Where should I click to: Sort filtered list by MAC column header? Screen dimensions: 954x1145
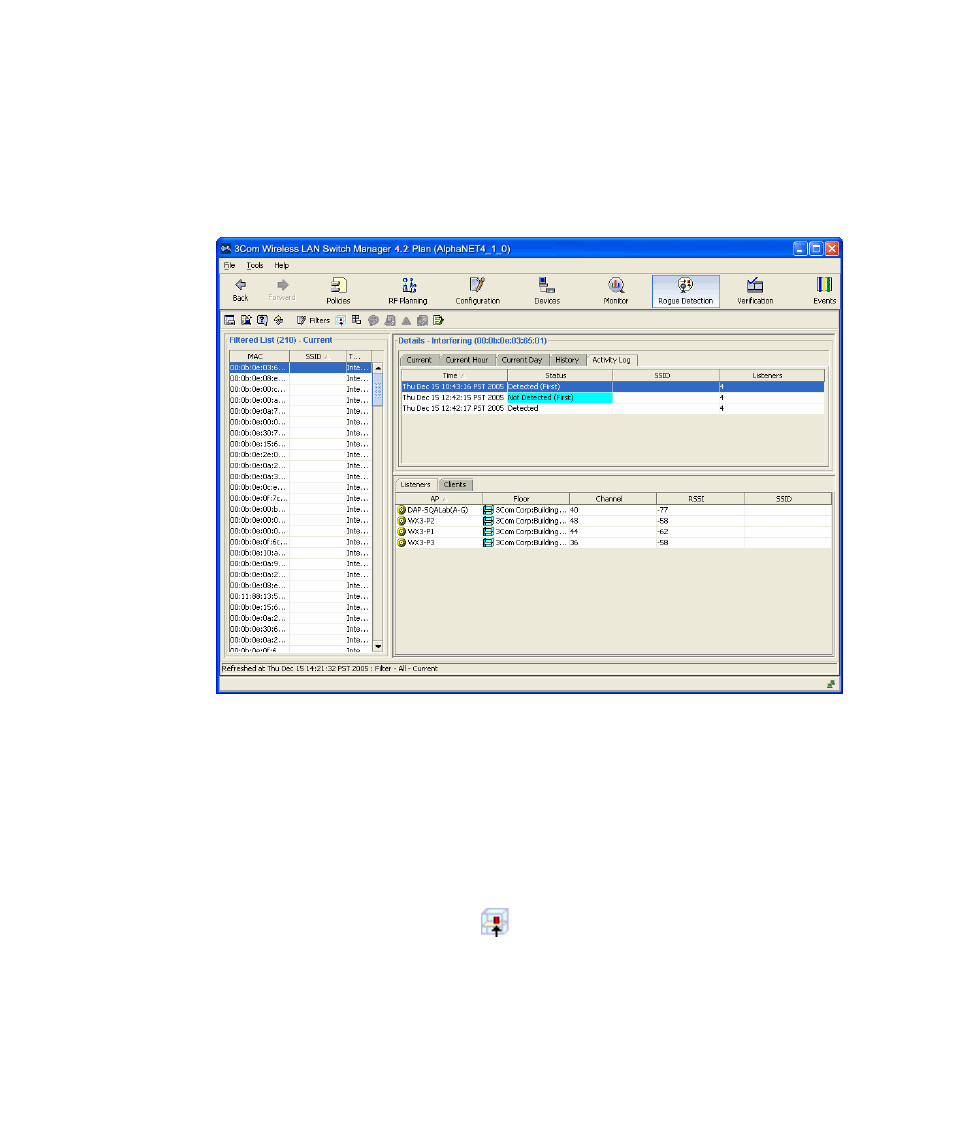(259, 356)
